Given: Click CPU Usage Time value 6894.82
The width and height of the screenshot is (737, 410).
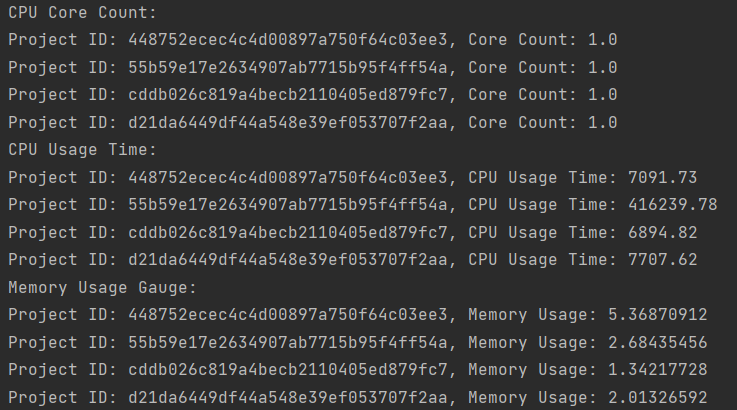Looking at the screenshot, I should (x=662, y=233).
